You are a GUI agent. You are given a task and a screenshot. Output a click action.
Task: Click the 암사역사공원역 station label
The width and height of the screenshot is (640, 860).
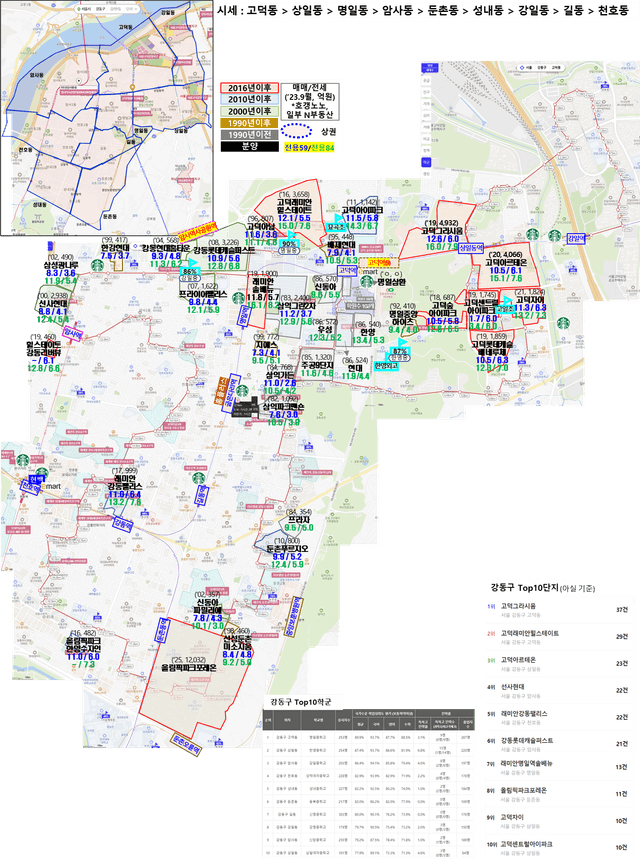(198, 232)
